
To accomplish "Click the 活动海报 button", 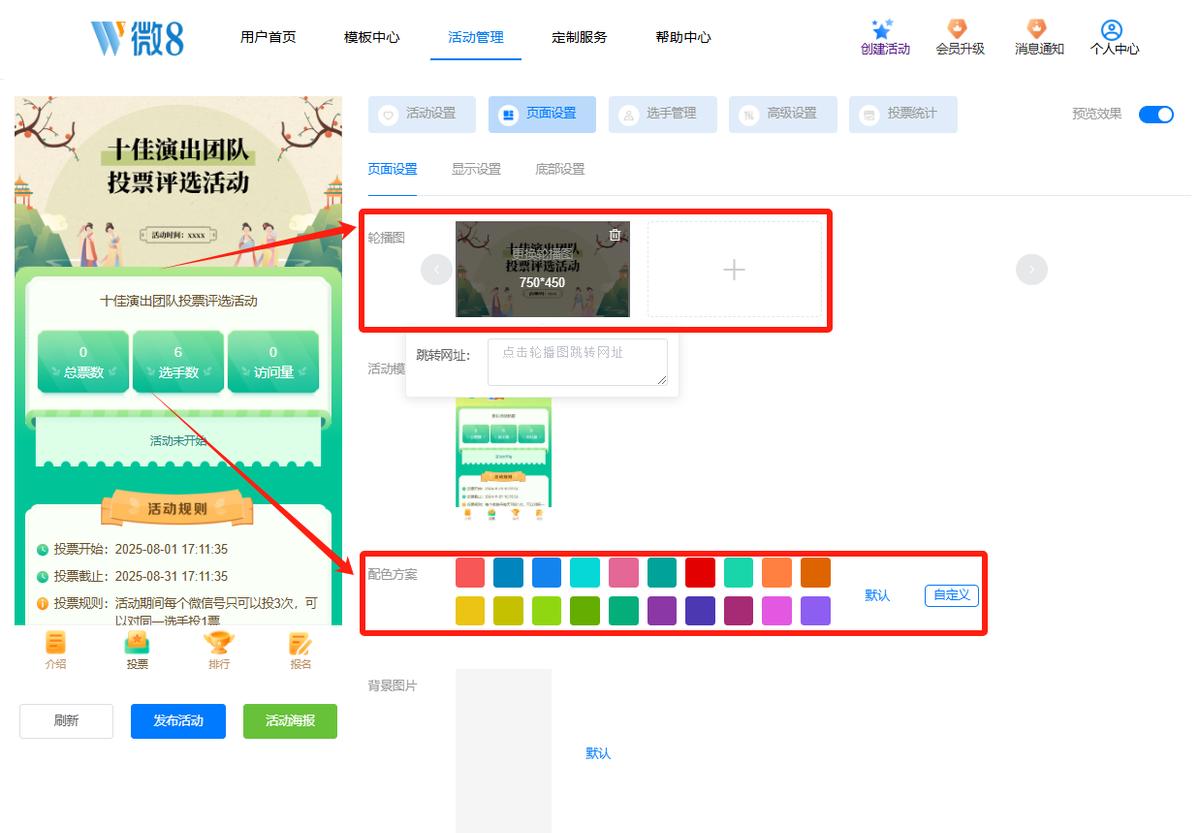I will (x=290, y=721).
